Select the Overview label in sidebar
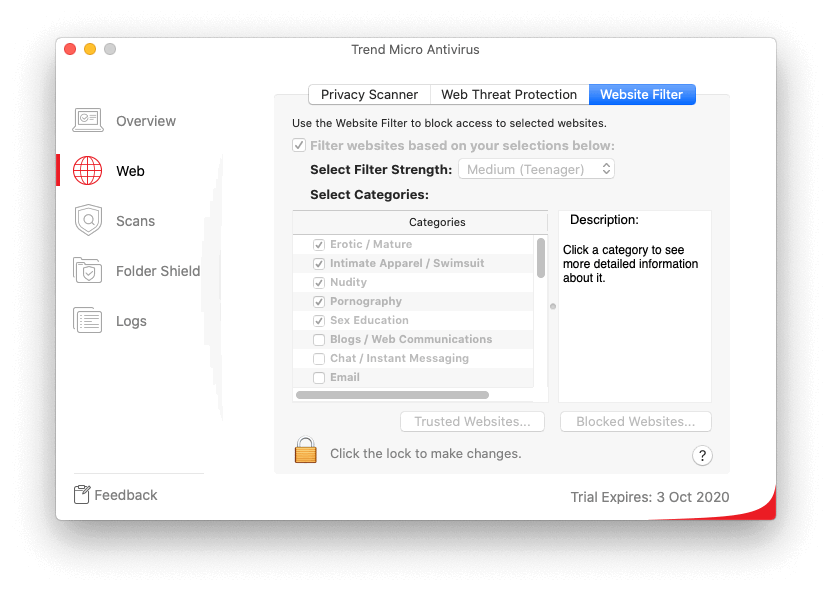The height and width of the screenshot is (594, 832). coord(146,121)
